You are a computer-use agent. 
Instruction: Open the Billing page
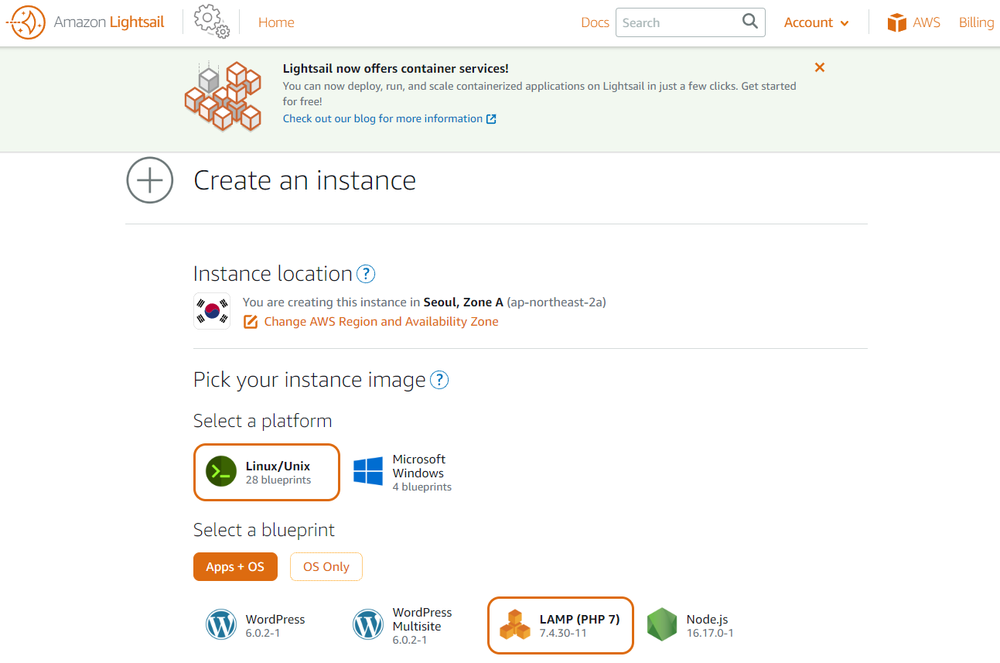976,21
